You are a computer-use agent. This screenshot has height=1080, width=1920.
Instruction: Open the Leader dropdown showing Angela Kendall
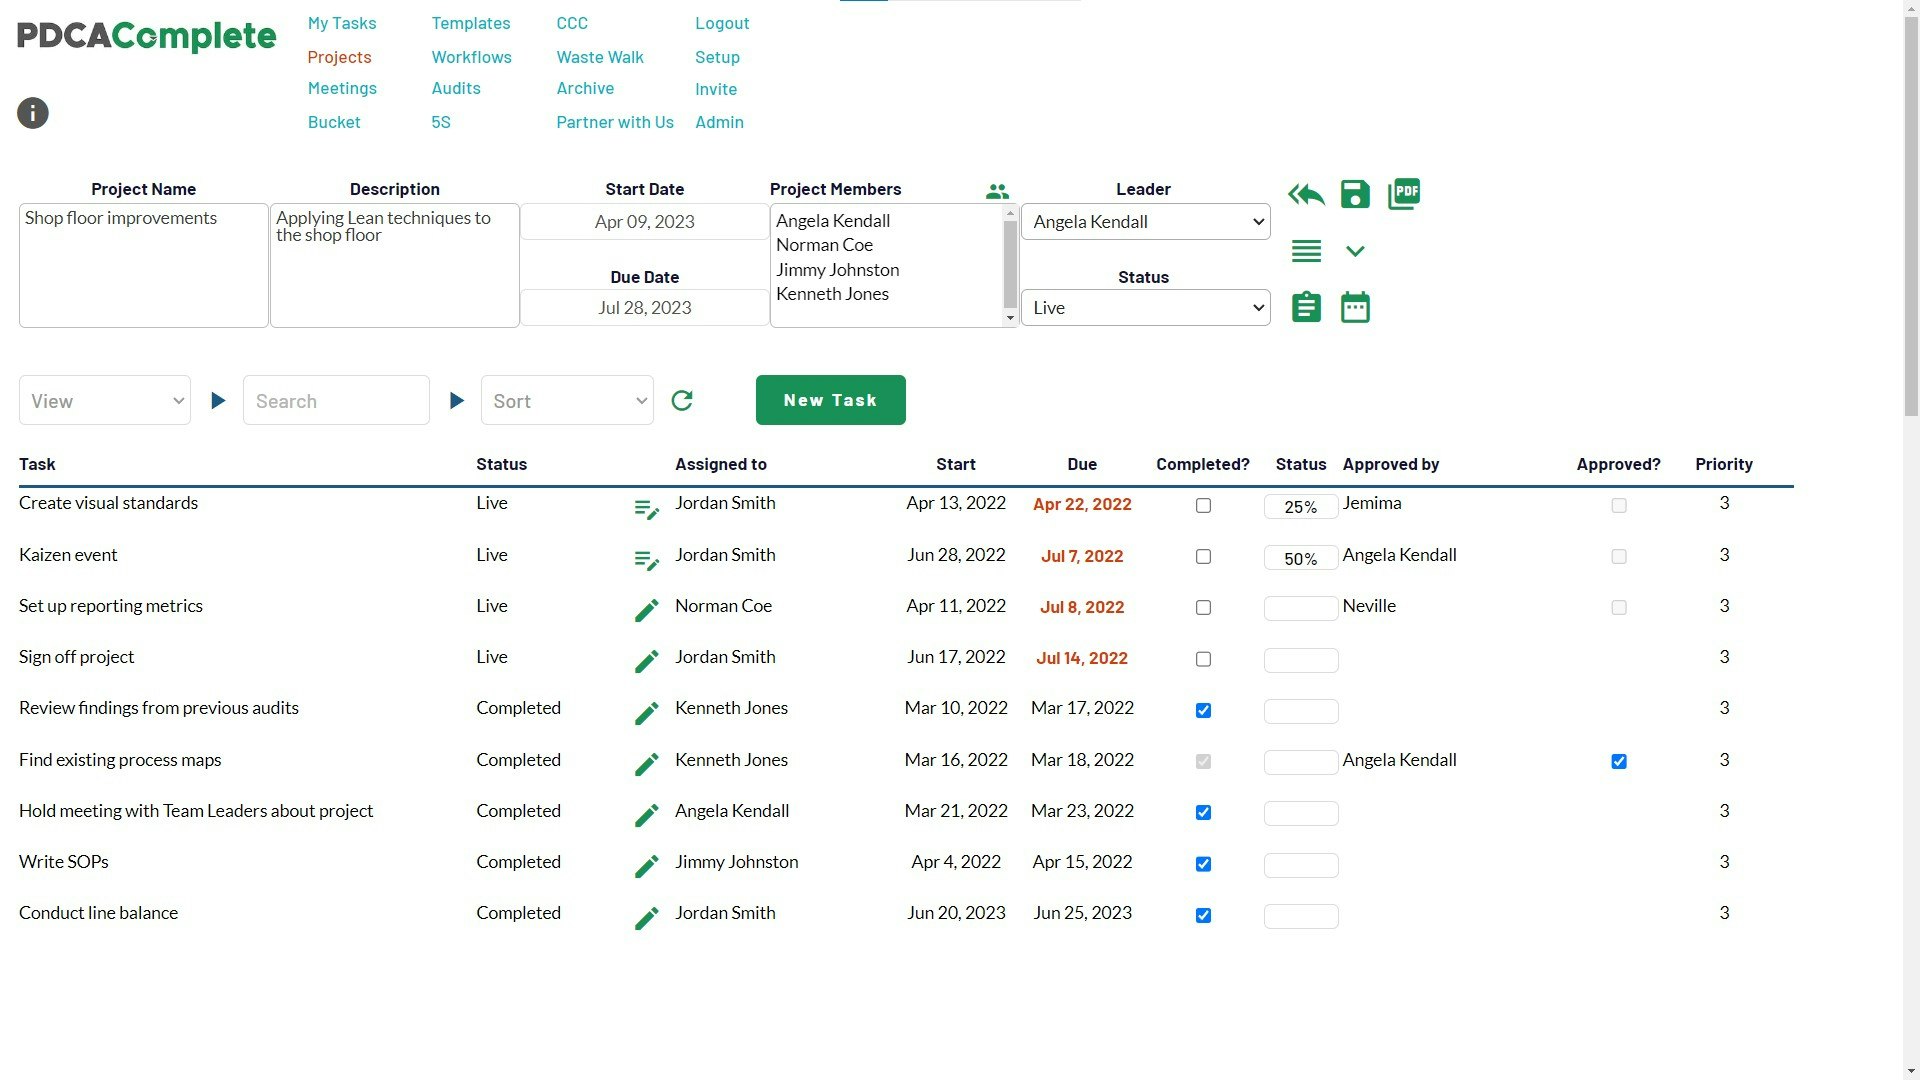pyautogui.click(x=1145, y=222)
